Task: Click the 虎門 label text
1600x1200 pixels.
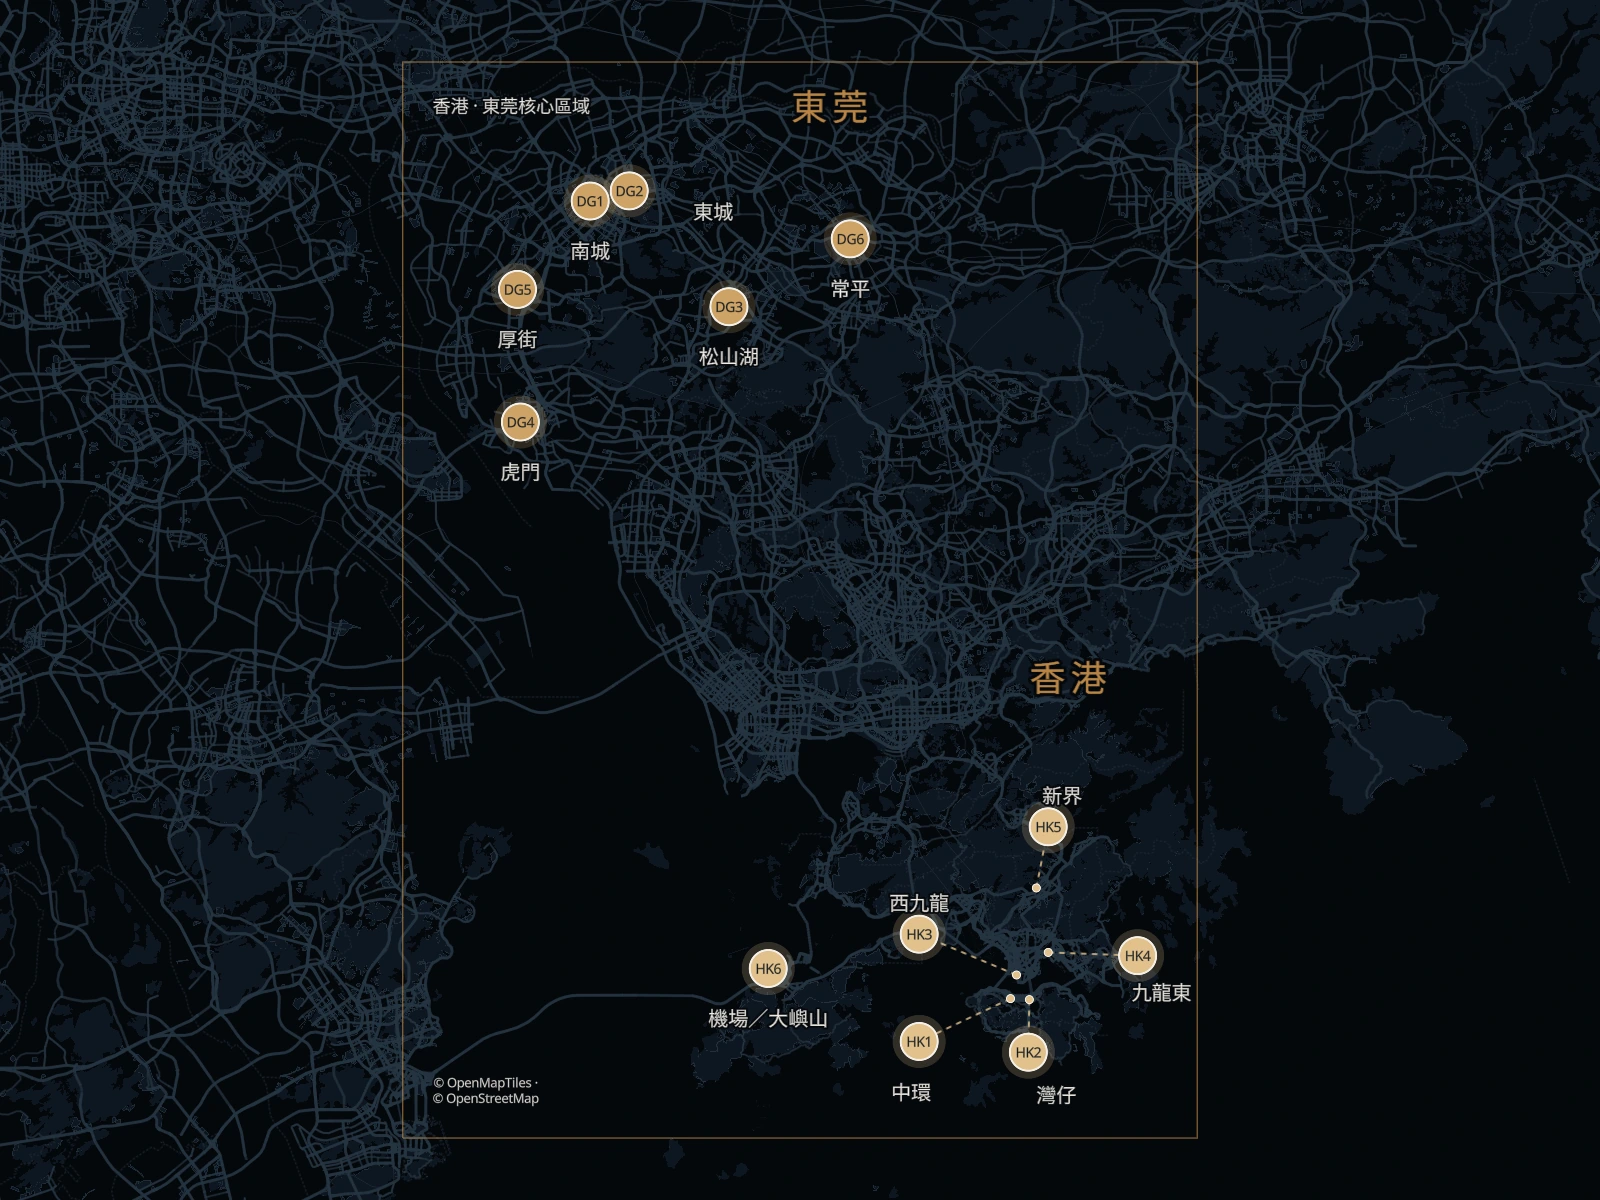Action: coord(520,472)
